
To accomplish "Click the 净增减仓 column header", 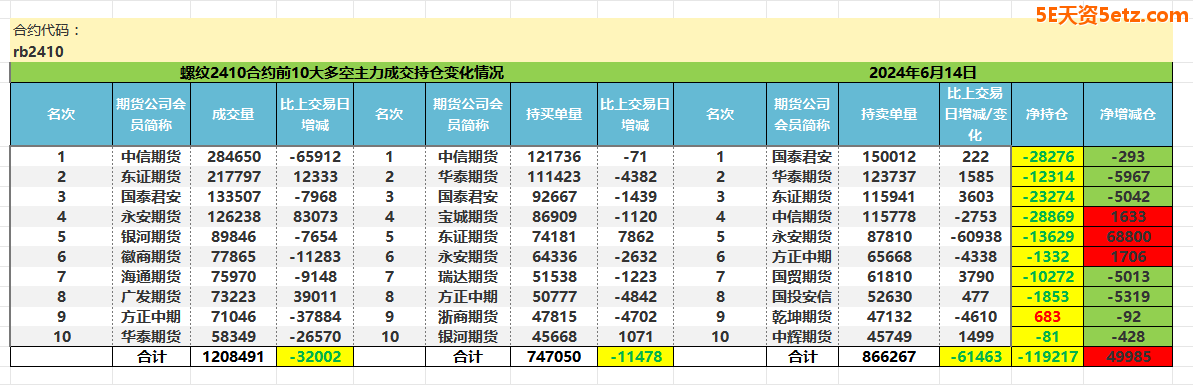I will point(1127,114).
